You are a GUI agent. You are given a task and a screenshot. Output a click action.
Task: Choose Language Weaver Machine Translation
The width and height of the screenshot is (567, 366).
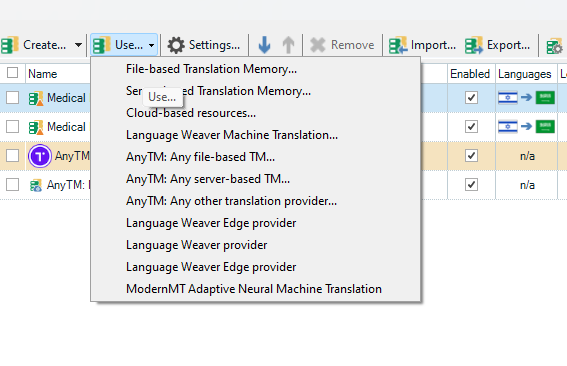click(x=255, y=135)
